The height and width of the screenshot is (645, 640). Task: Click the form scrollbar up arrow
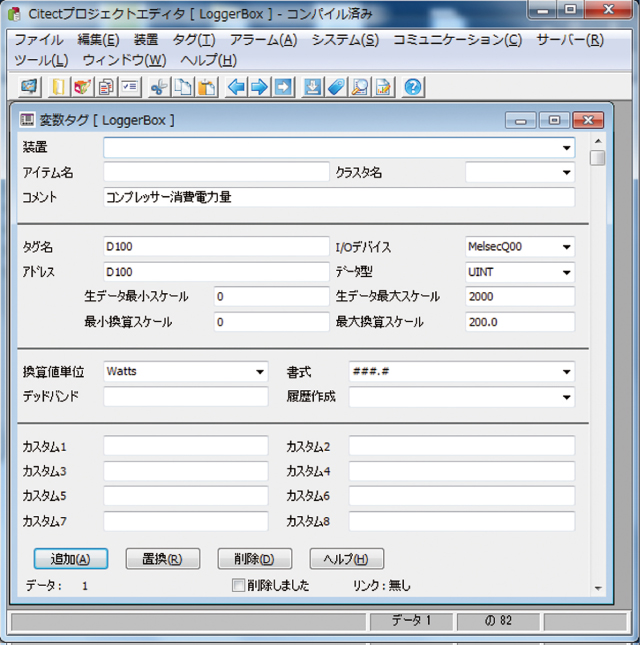coord(598,141)
